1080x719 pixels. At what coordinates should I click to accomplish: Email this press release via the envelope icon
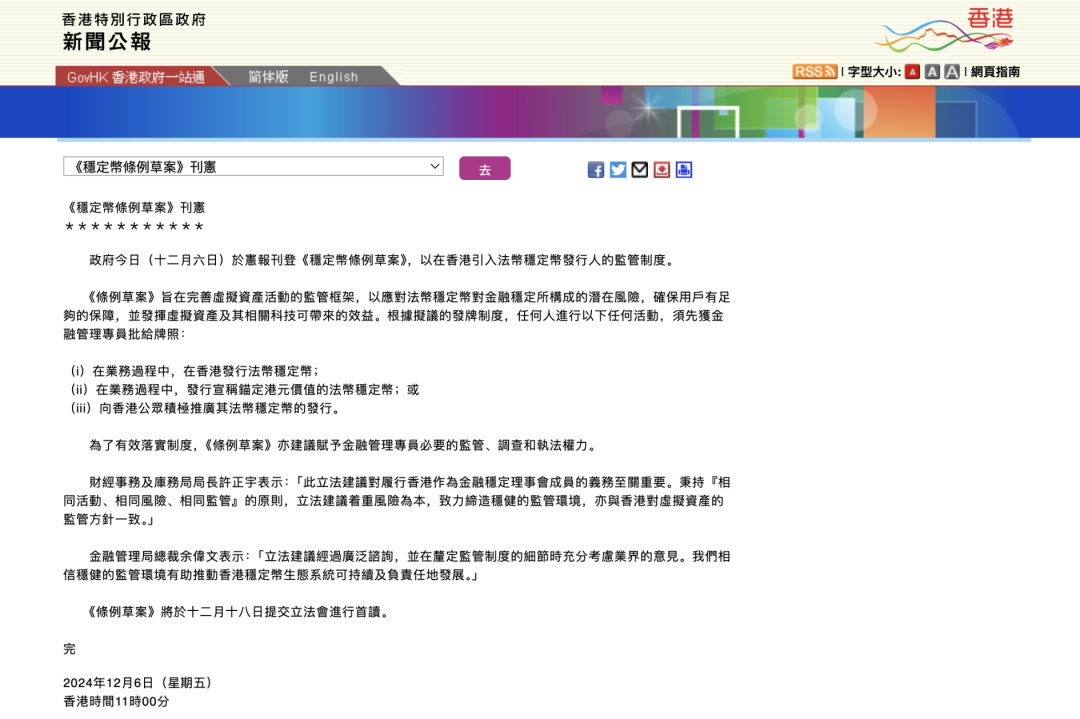tap(640, 170)
